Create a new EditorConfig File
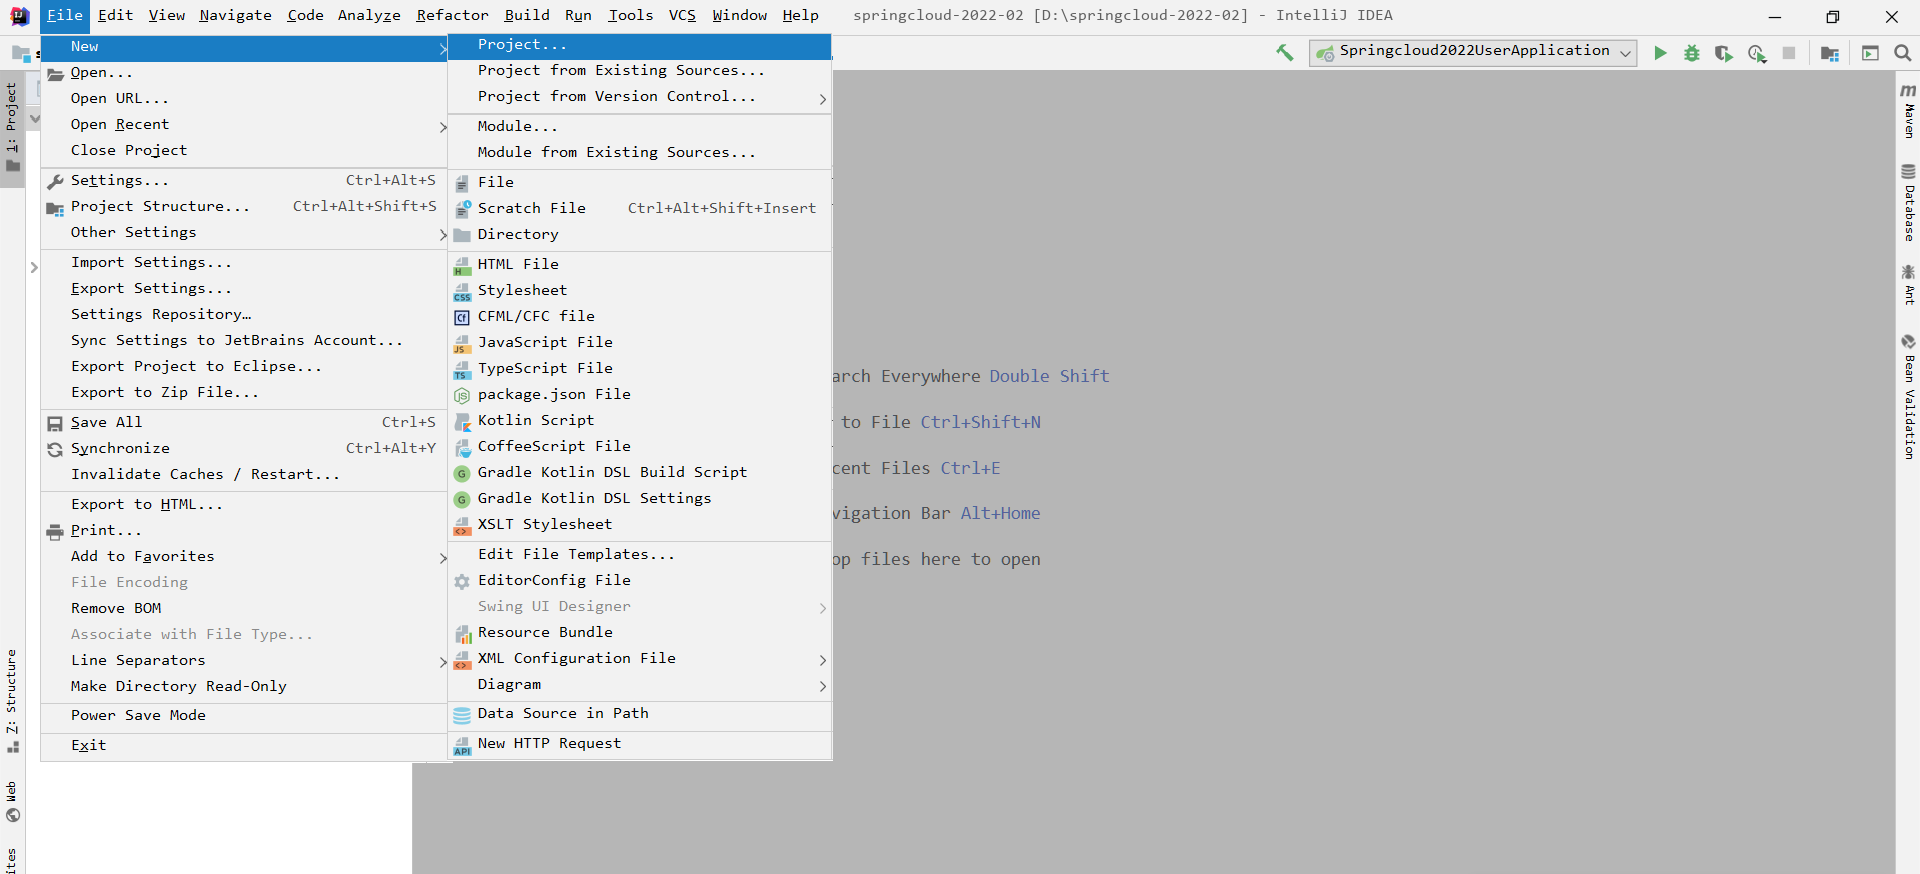This screenshot has width=1920, height=874. point(640,580)
